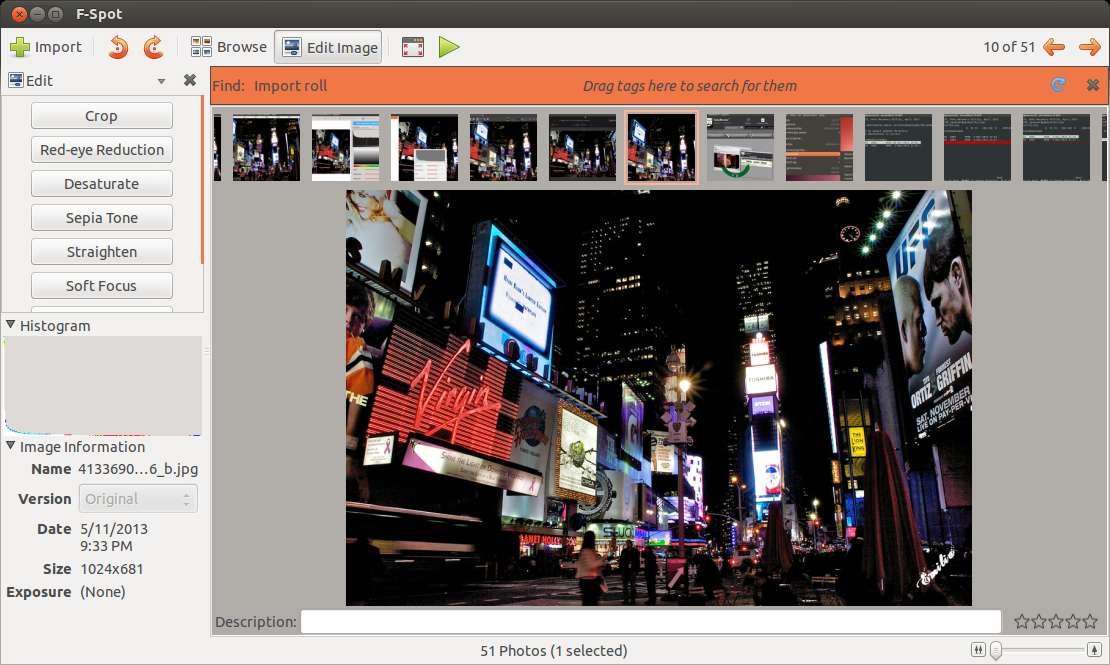Open the Straighten tool

101,252
